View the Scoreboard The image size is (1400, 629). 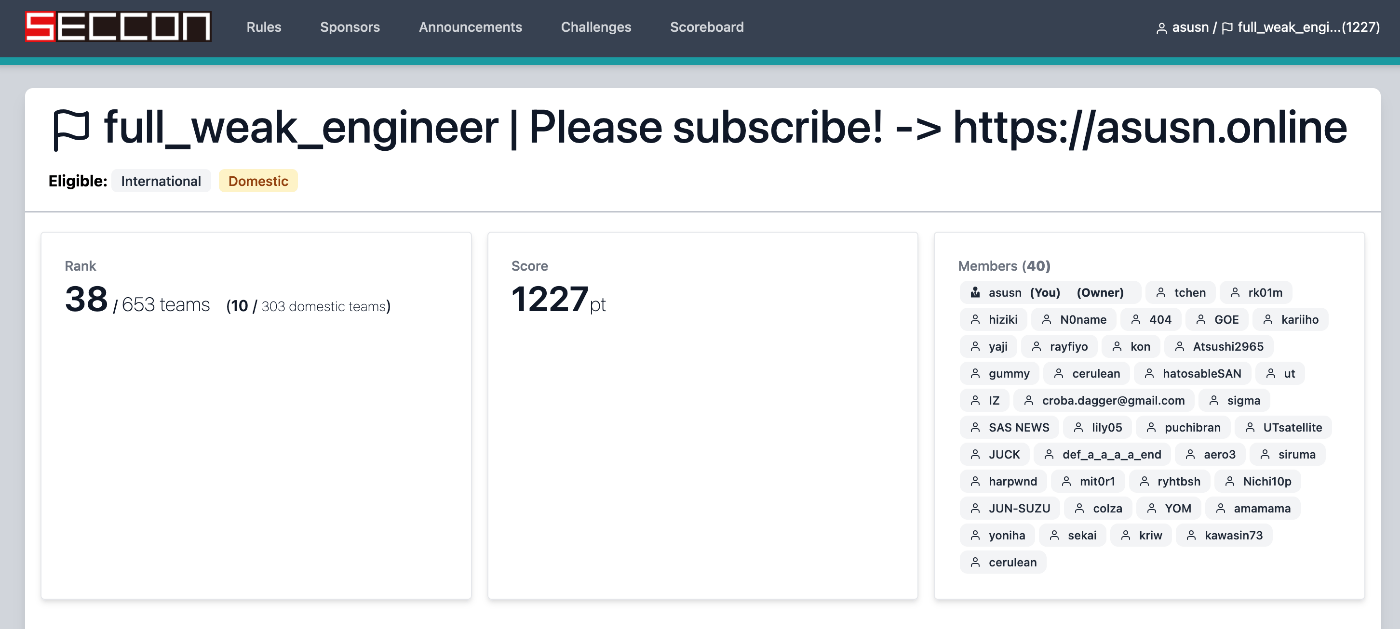(x=707, y=27)
